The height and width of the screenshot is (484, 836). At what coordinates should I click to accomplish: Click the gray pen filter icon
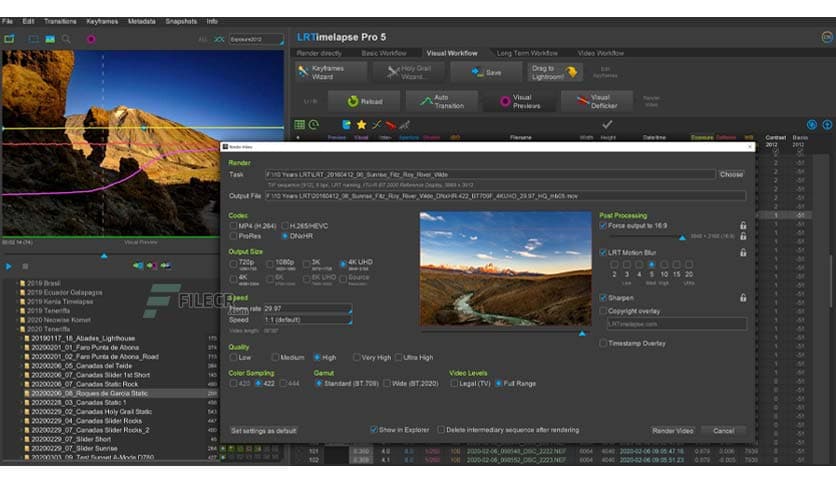(405, 125)
